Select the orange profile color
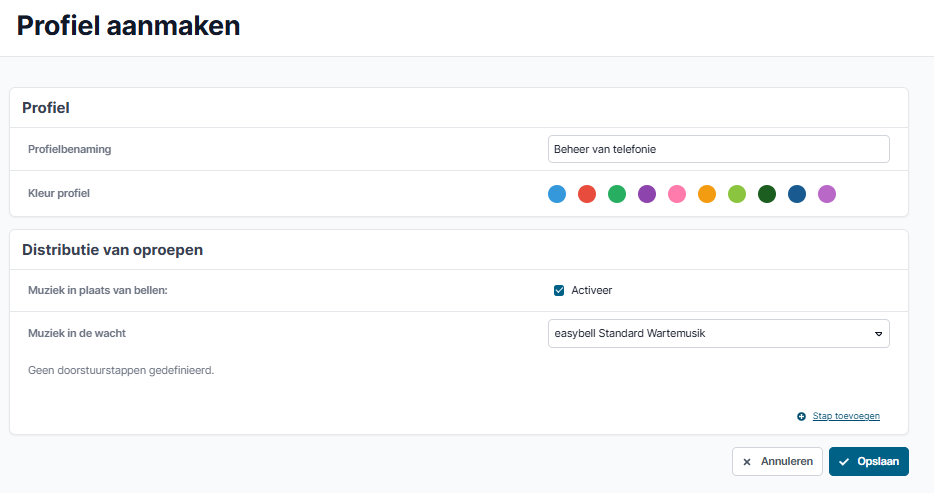This screenshot has height=493, width=934. pos(707,194)
